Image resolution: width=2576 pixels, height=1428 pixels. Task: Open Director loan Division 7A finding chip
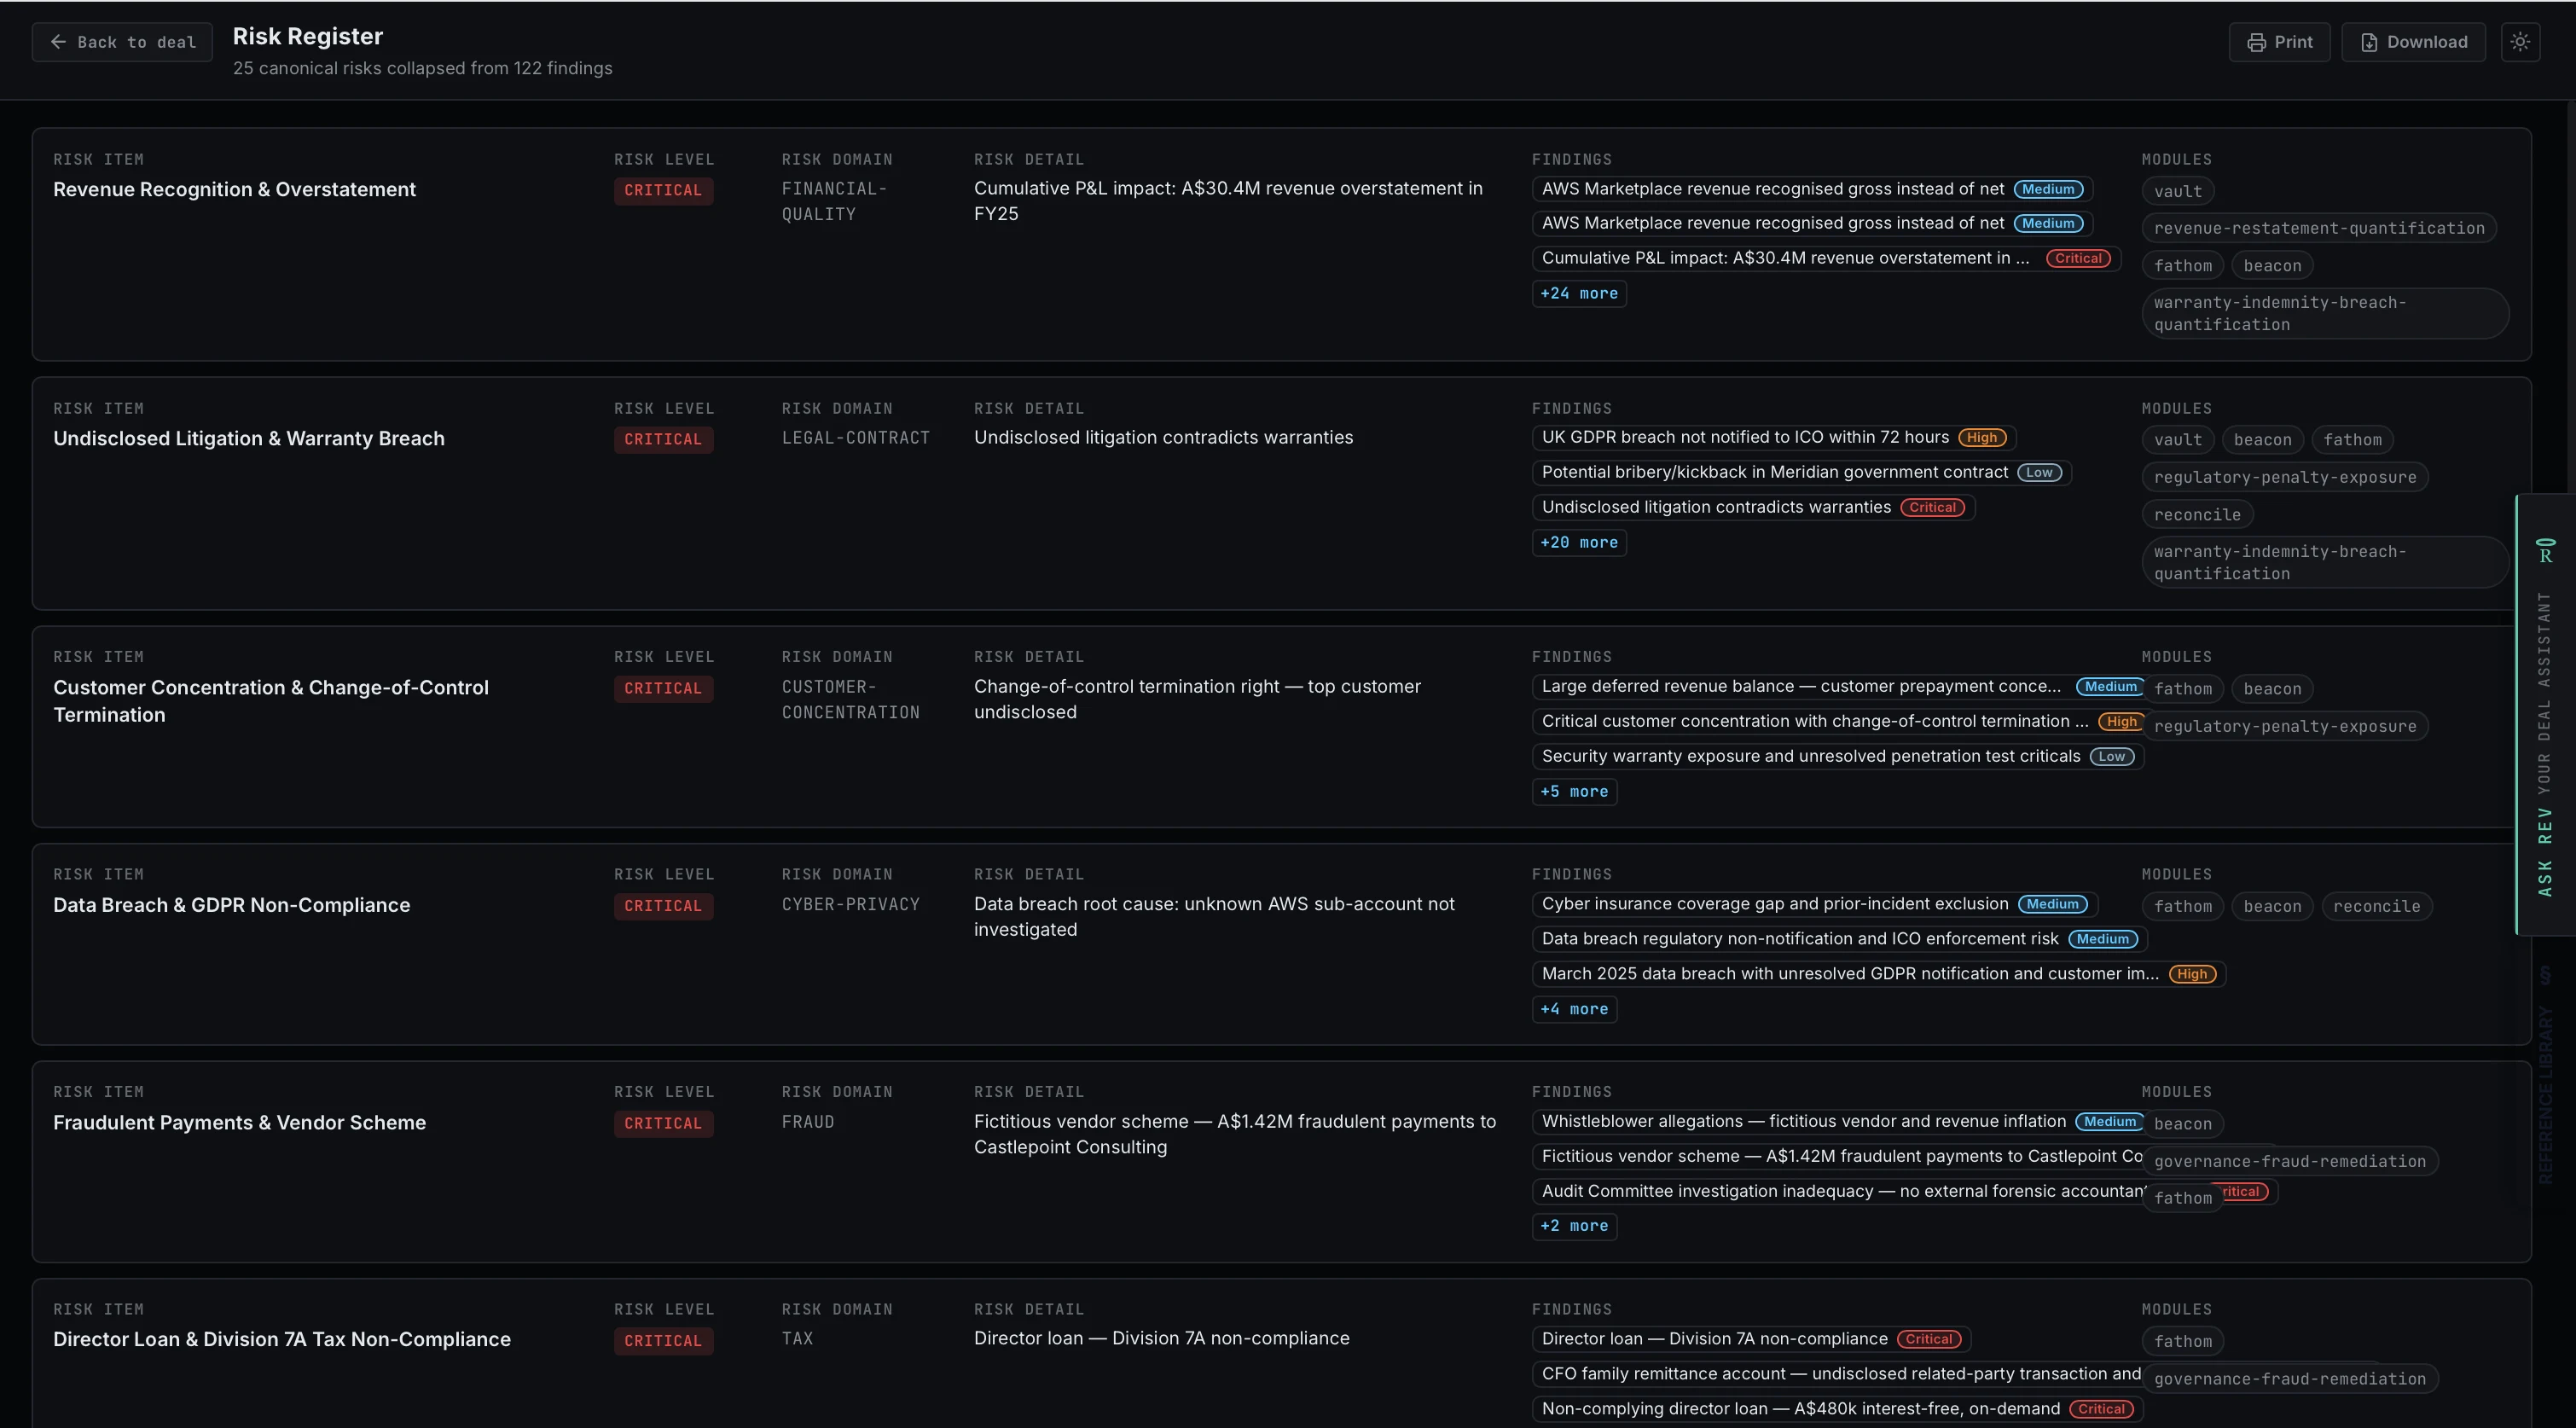coord(1751,1339)
